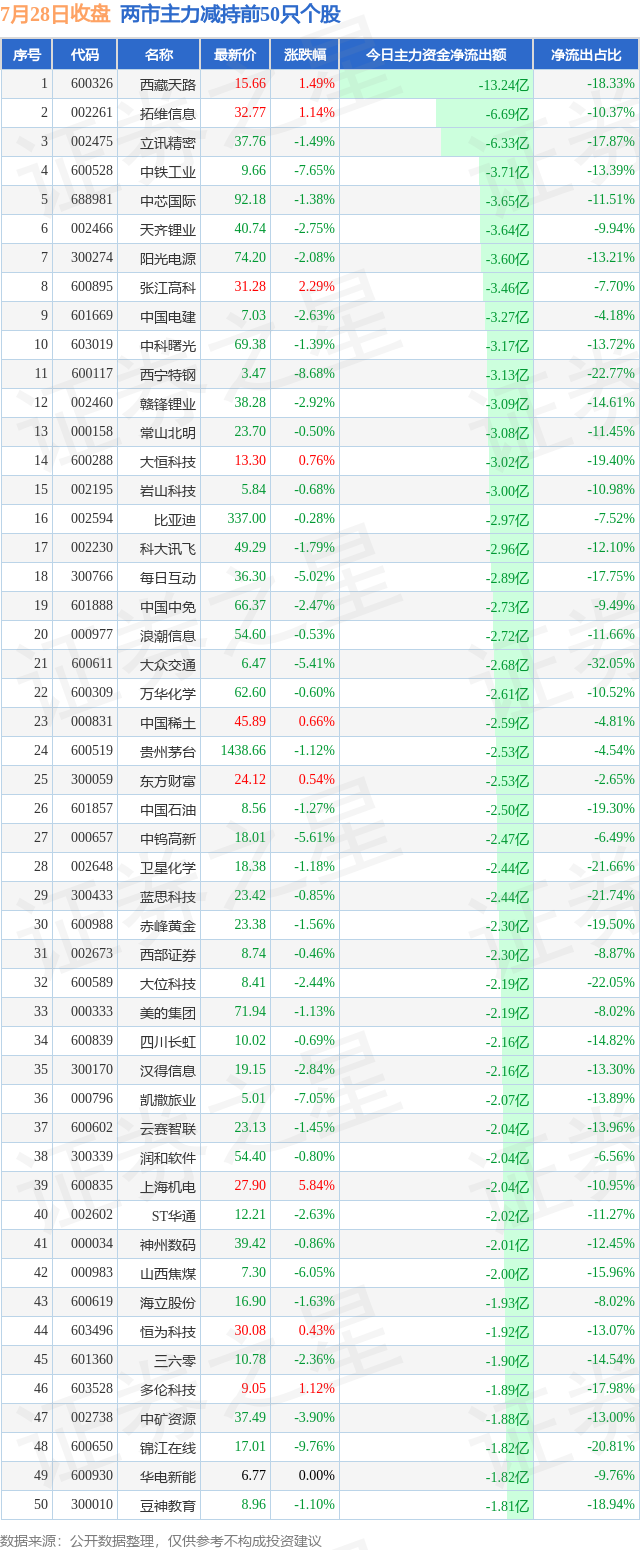This screenshot has height=1550, width=640.
Task: Click stock name 常山北明
Action: [x=168, y=432]
